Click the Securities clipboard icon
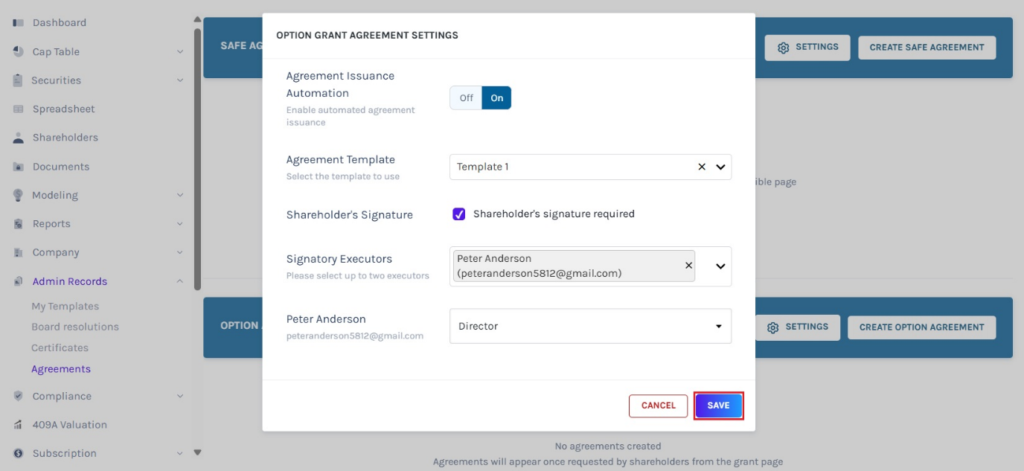Viewport: 1024px width, 471px height. coord(18,81)
